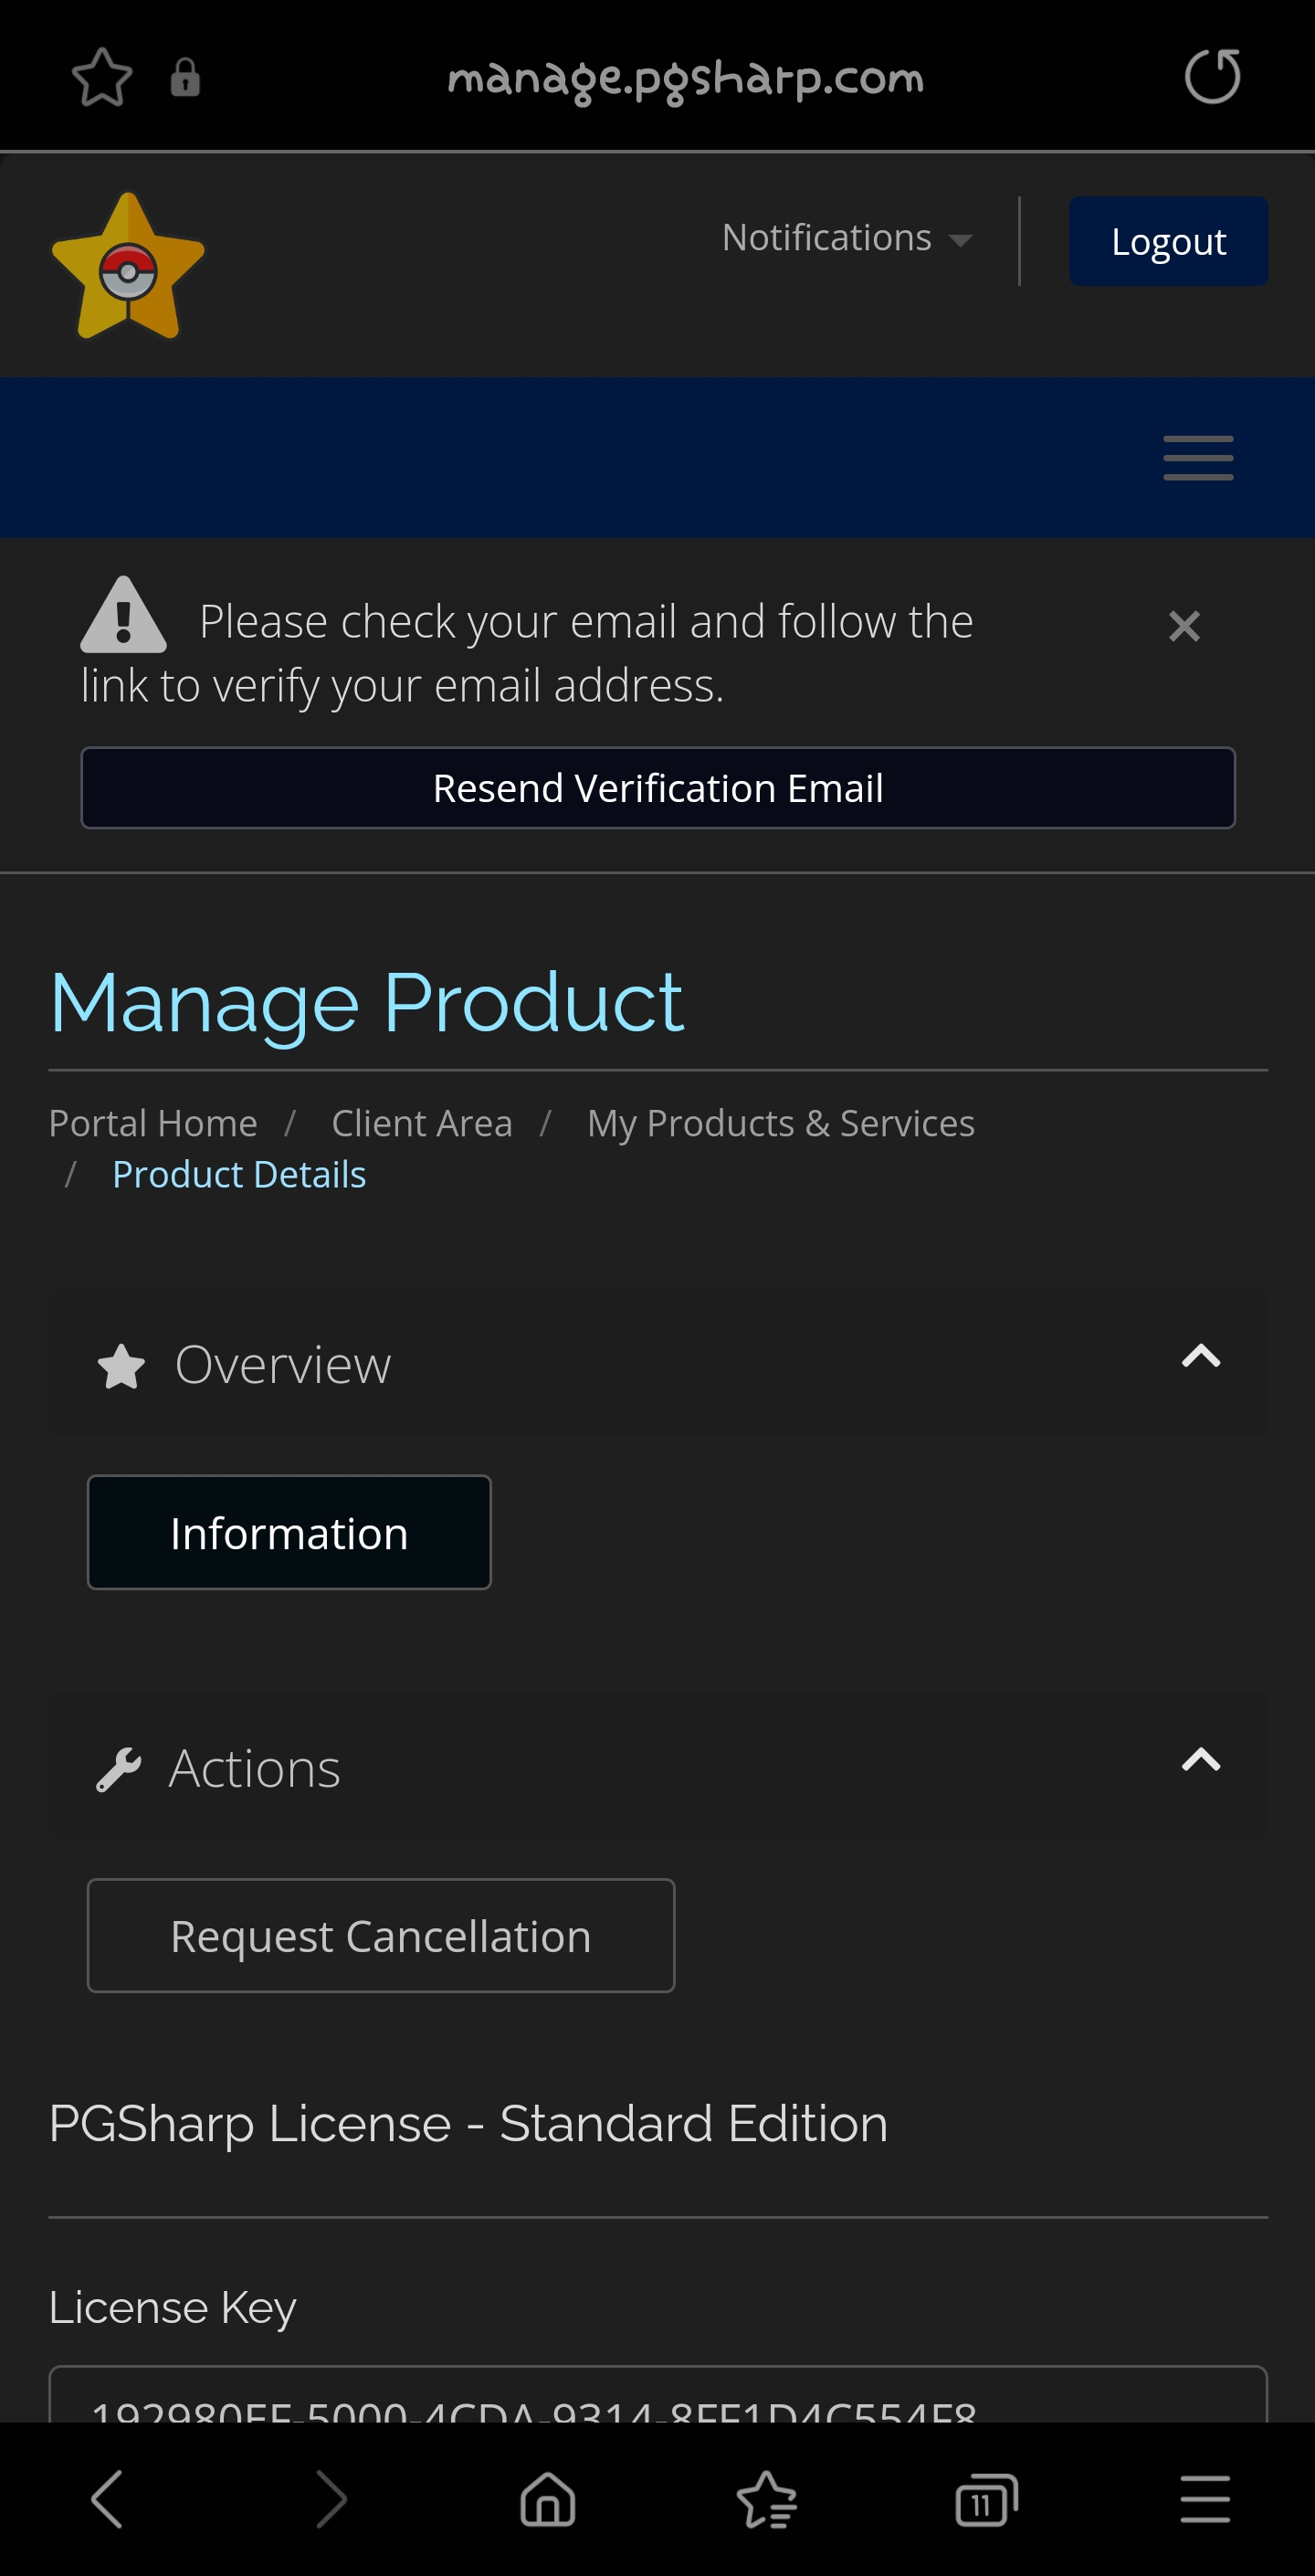
Task: Dismiss the email verification alert
Action: [1184, 627]
